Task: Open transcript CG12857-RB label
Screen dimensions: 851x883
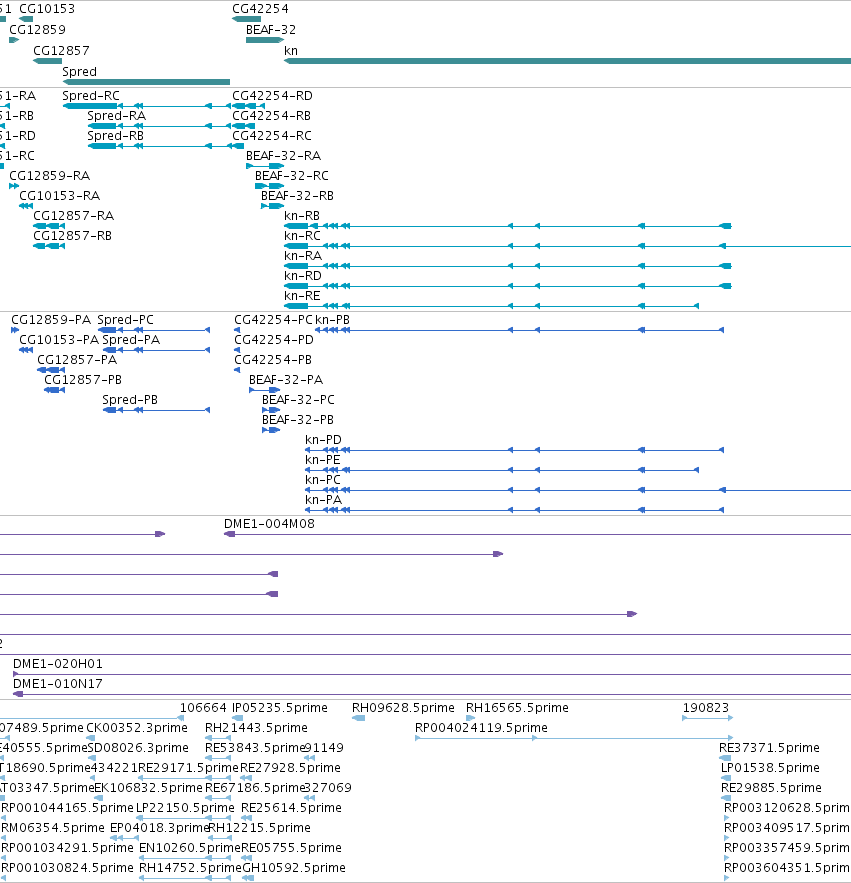Action: (x=73, y=235)
